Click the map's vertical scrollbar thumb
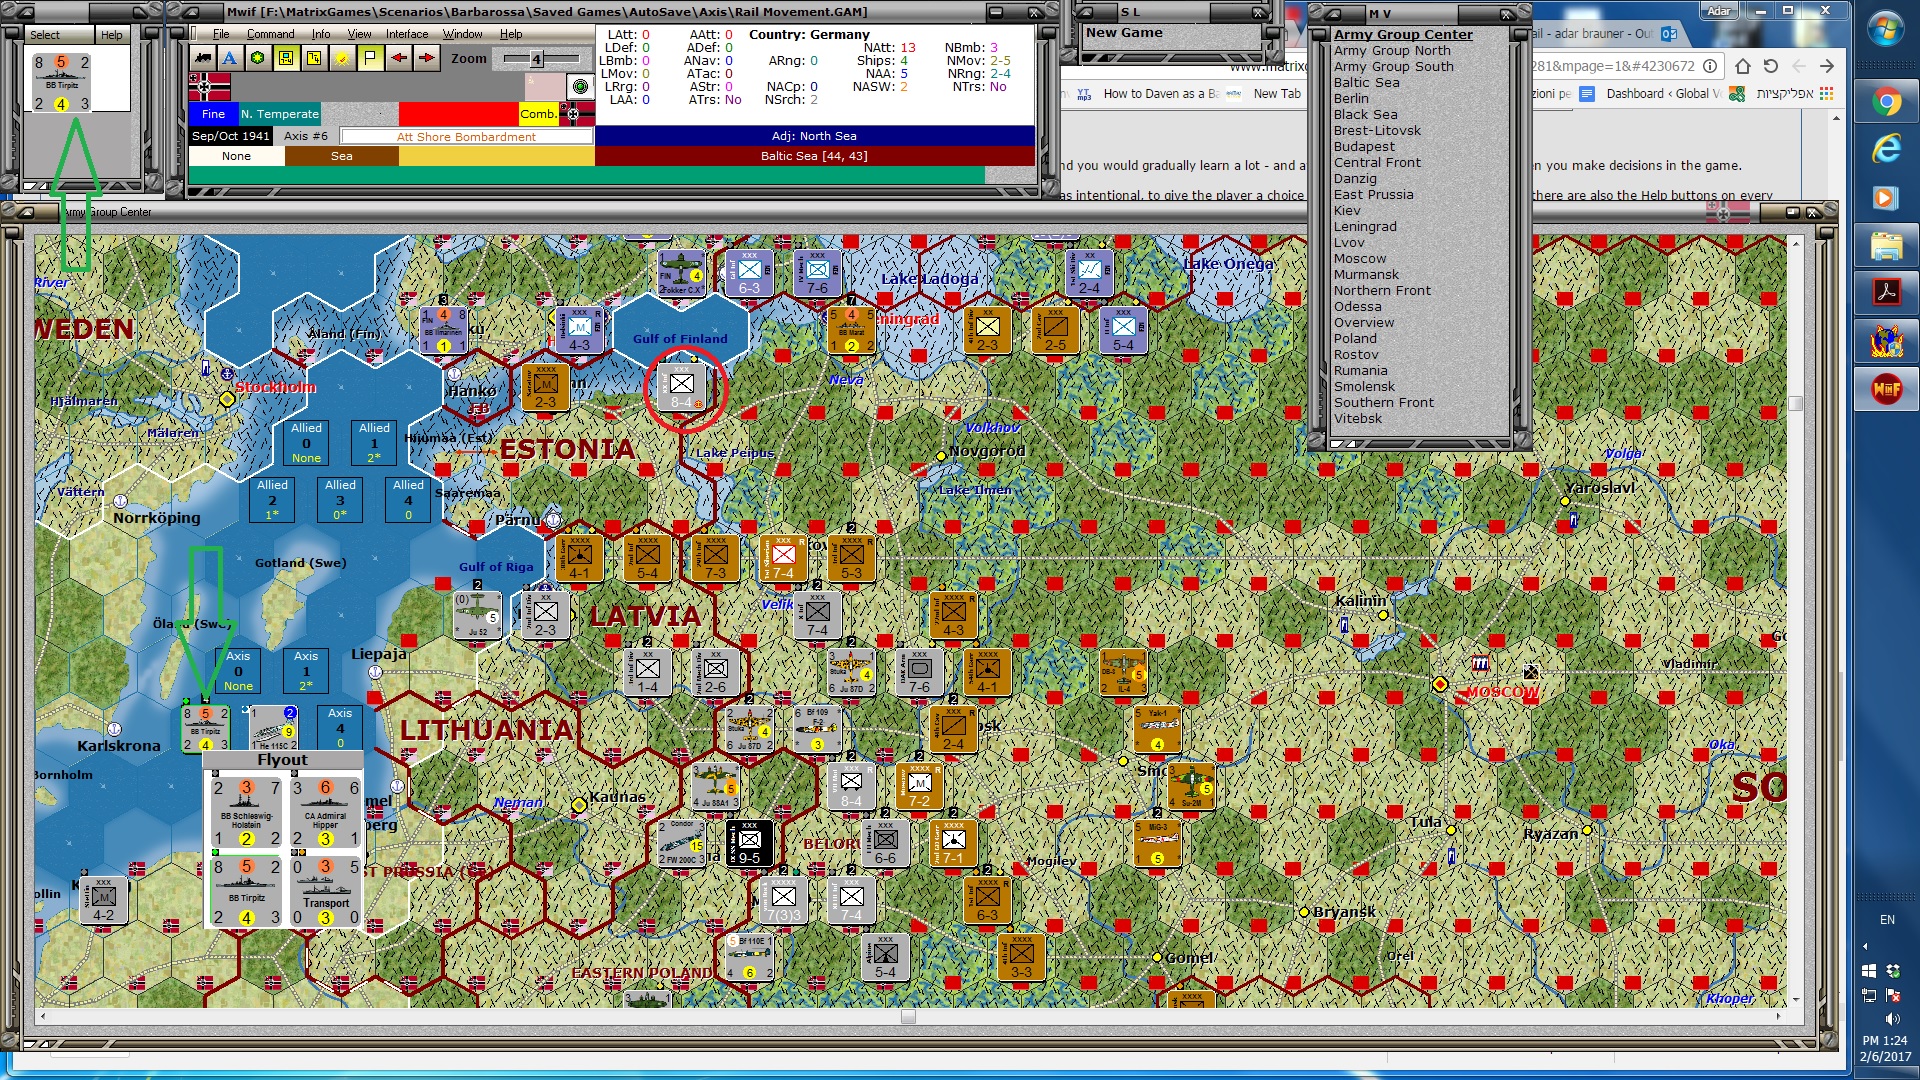 coord(1796,404)
